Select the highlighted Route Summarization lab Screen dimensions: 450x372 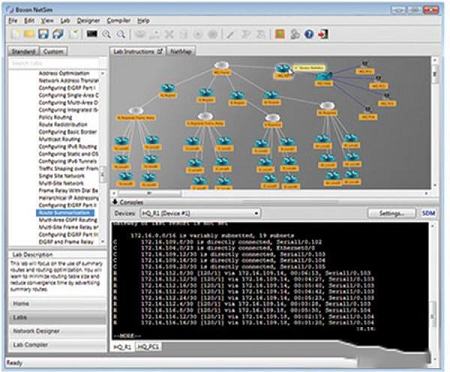[65, 213]
